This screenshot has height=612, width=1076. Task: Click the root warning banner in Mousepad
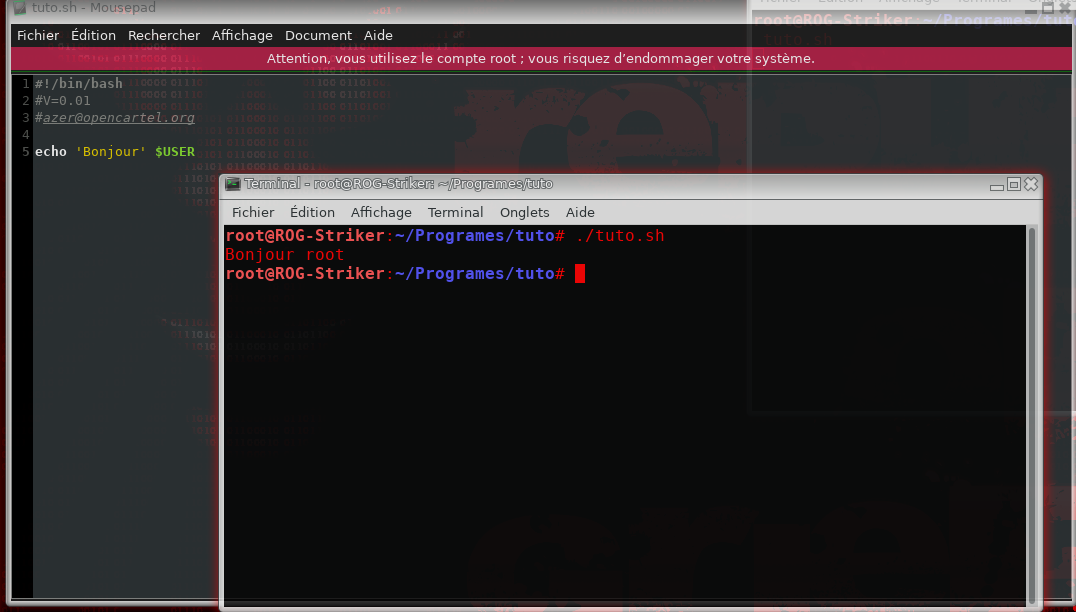(541, 59)
